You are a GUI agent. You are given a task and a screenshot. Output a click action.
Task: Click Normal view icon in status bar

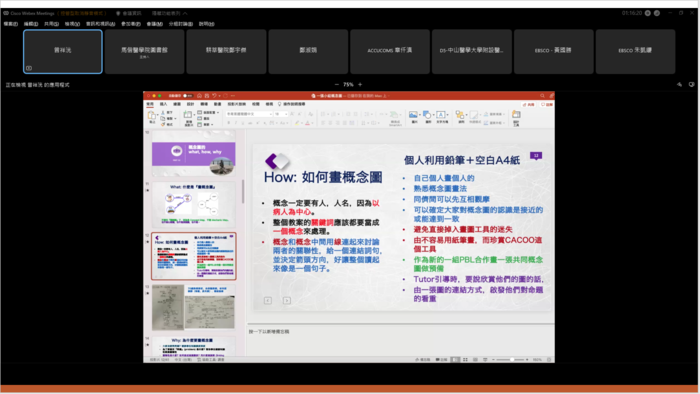(x=455, y=360)
